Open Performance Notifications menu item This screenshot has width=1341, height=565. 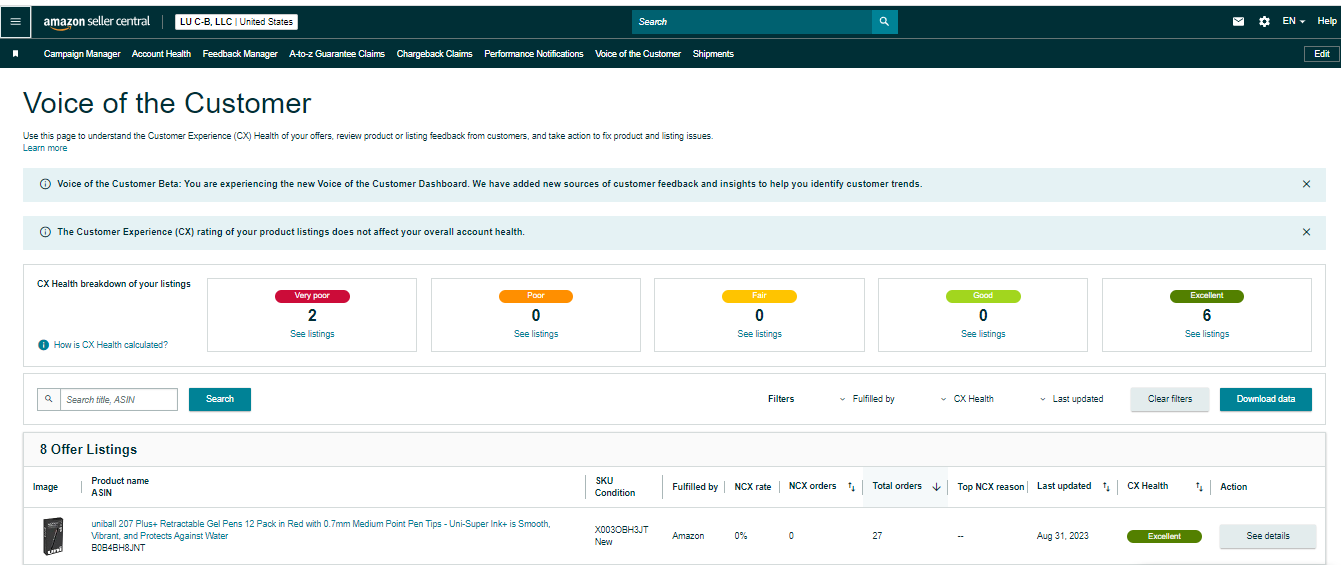coord(534,54)
